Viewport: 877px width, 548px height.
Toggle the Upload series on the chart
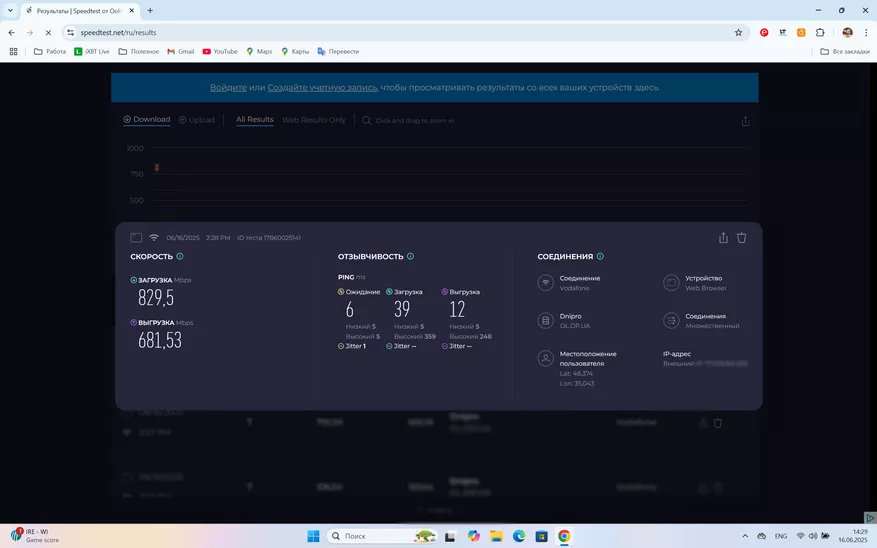[197, 120]
